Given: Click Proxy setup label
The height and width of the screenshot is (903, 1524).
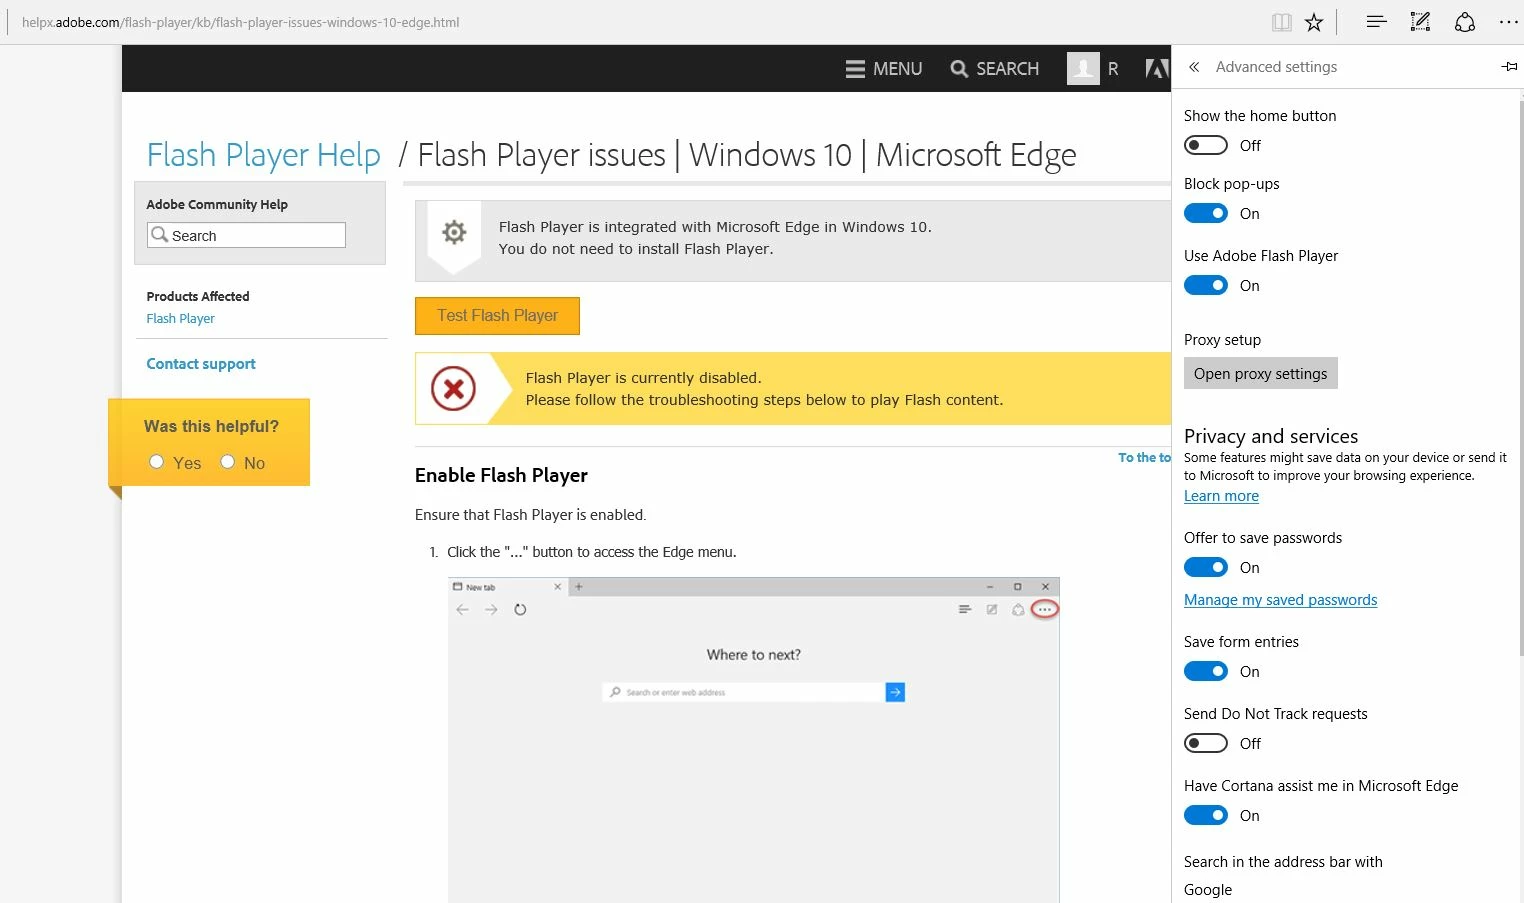Looking at the screenshot, I should pyautogui.click(x=1222, y=340).
